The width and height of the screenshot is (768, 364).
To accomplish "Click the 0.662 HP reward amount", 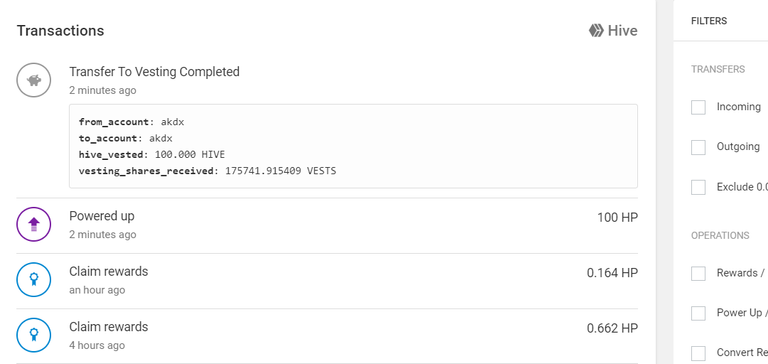I will click(x=612, y=328).
